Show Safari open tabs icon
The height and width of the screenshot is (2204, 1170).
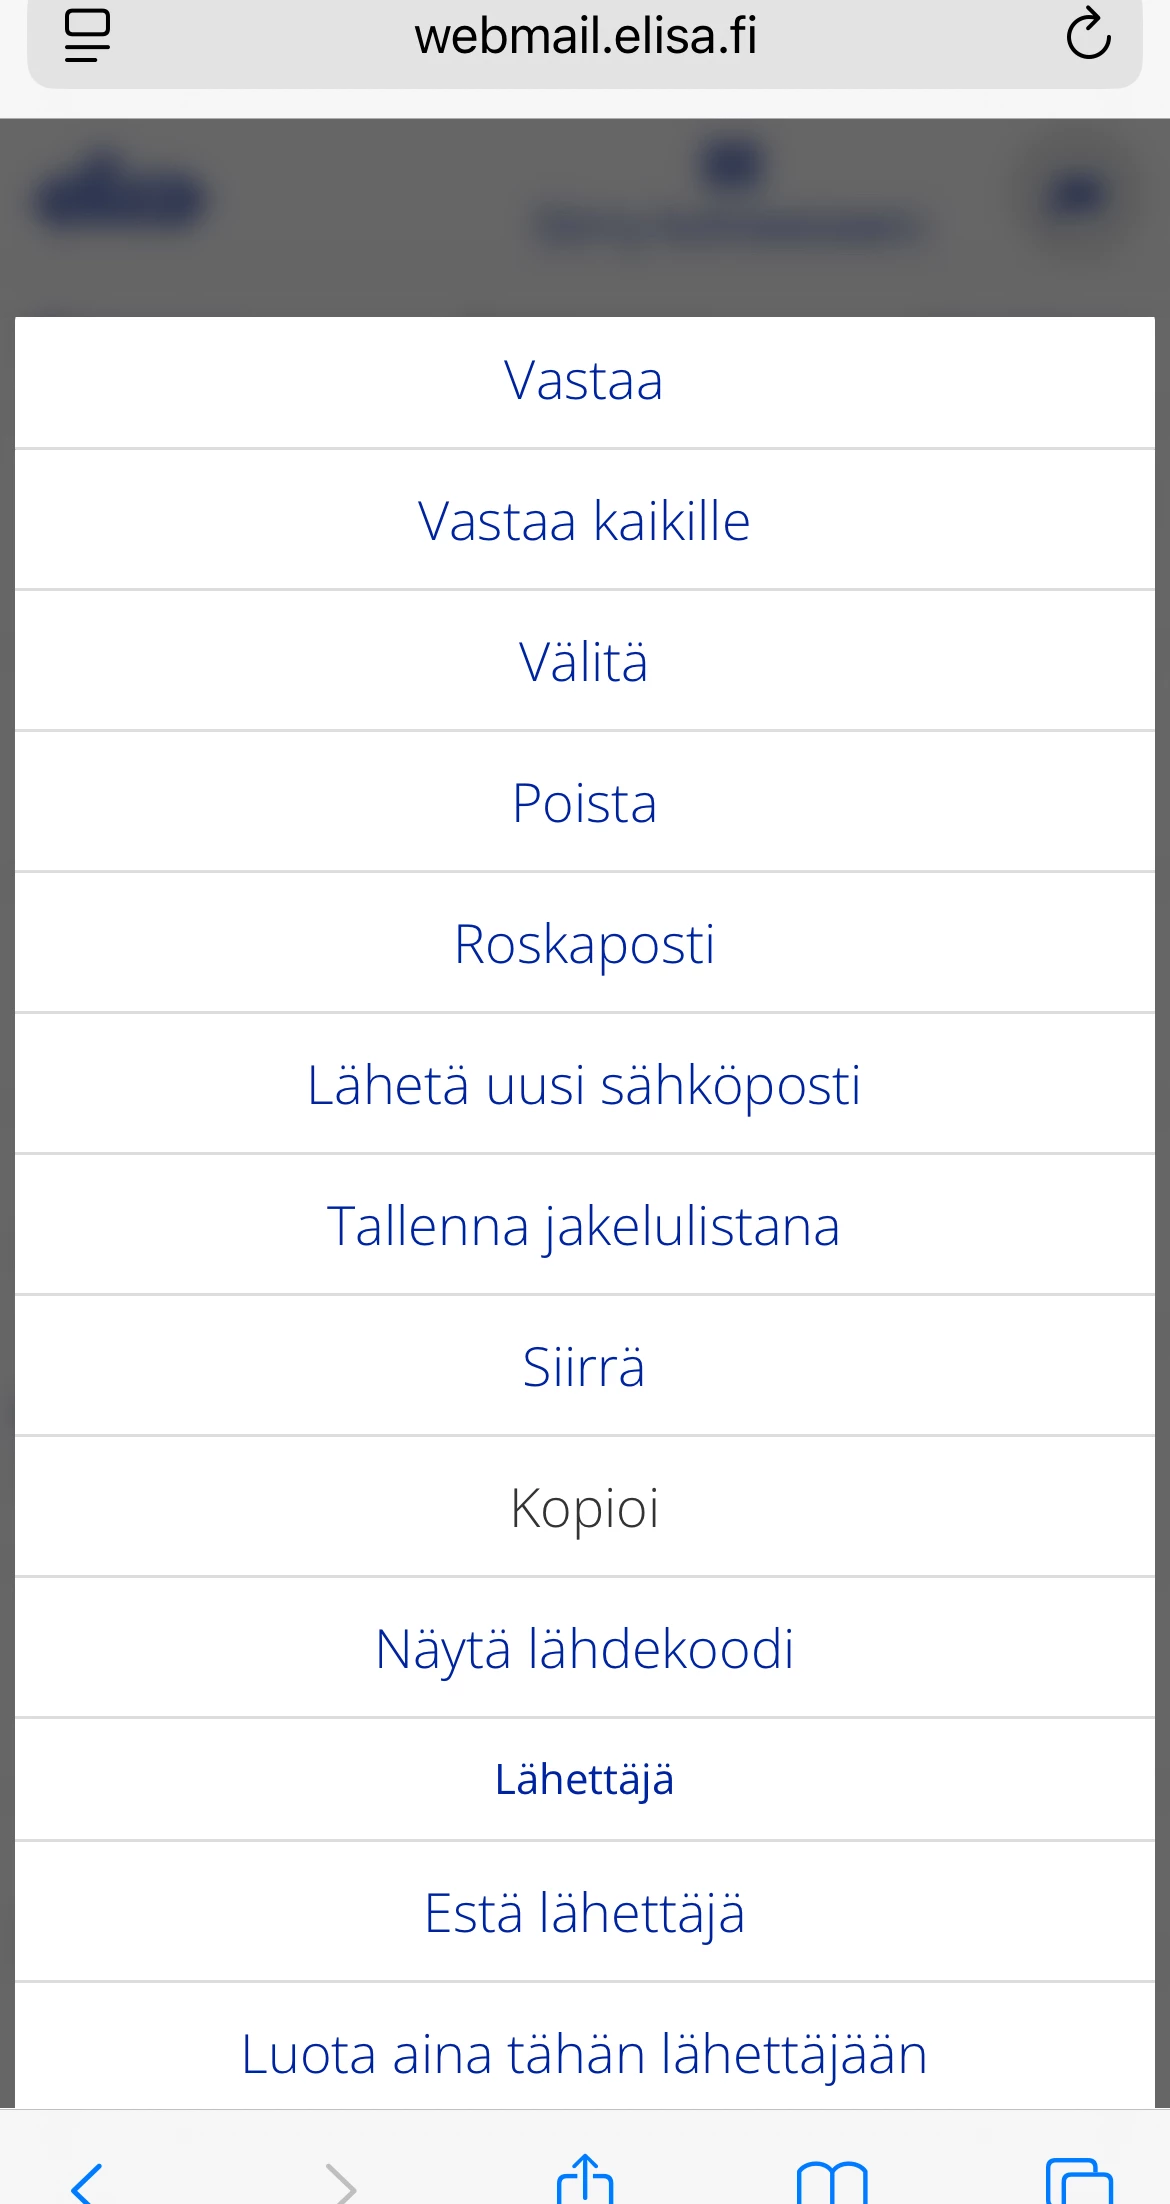pos(1079,2182)
